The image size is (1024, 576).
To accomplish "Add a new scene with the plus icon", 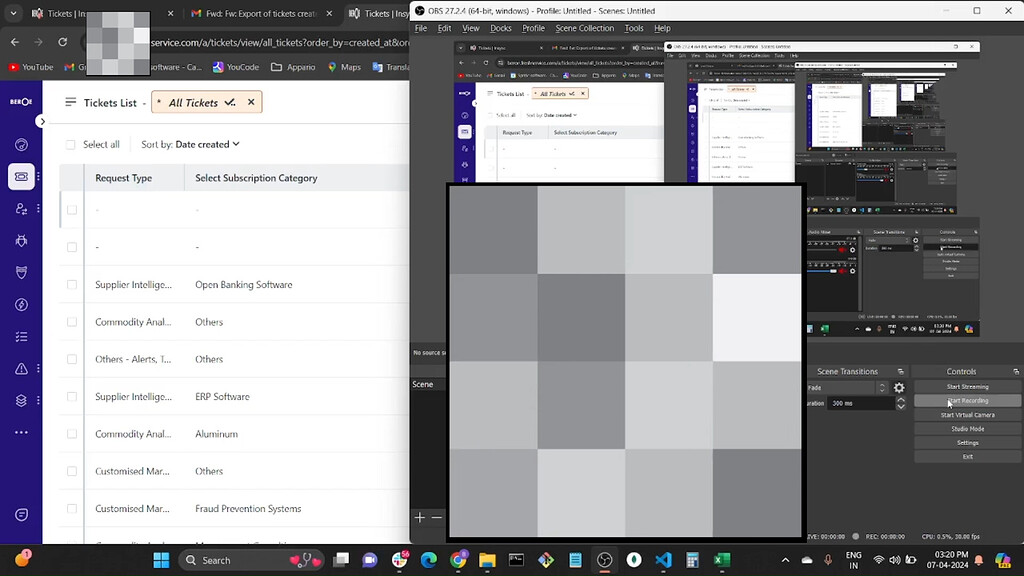I will pyautogui.click(x=419, y=517).
